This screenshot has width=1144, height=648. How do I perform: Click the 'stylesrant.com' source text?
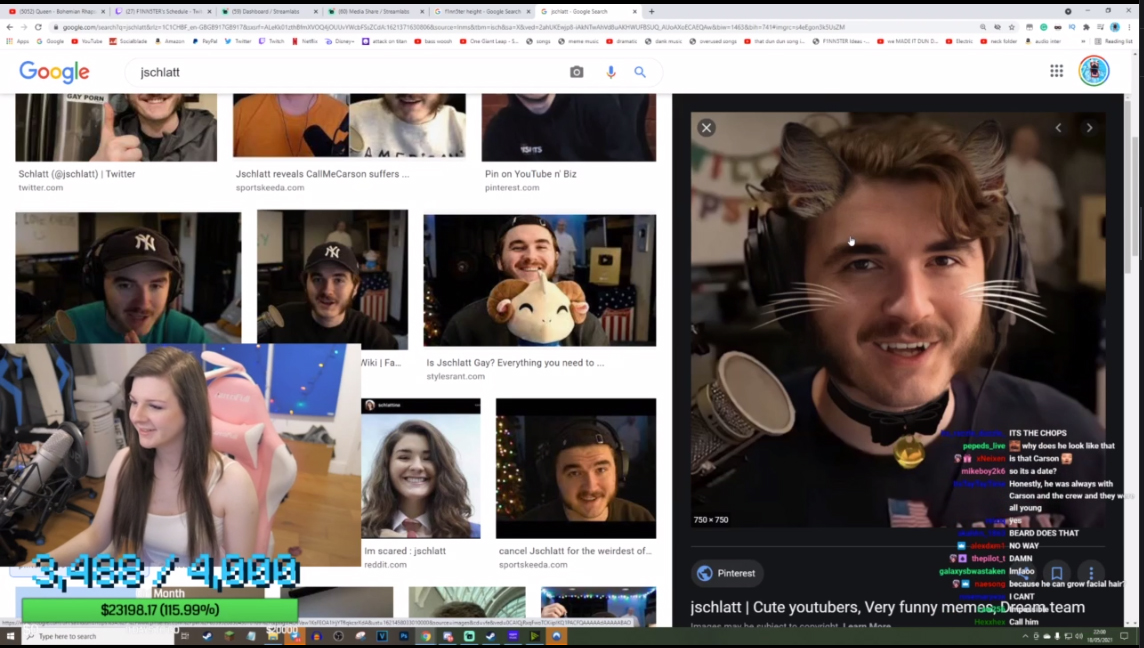(x=455, y=377)
